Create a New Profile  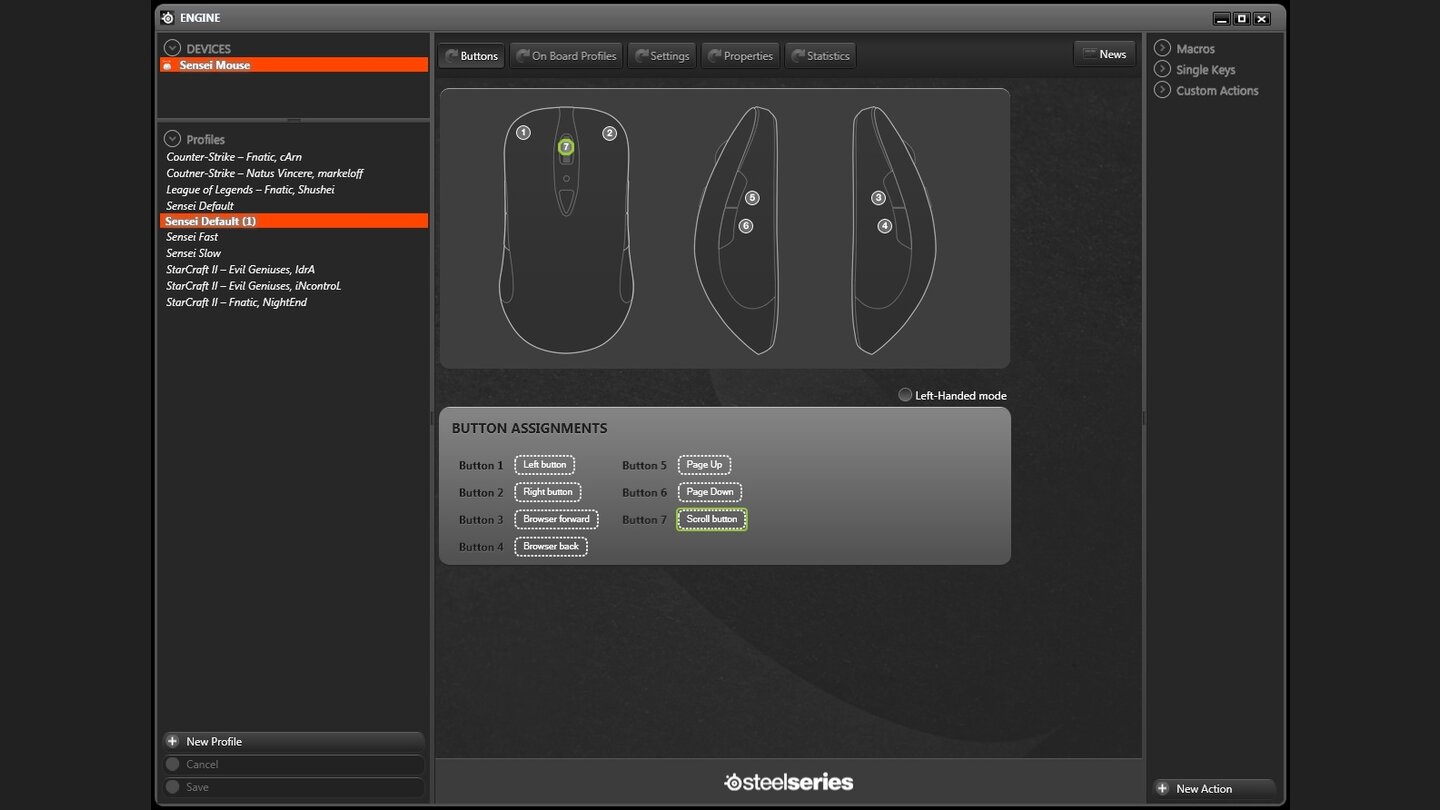pos(293,741)
